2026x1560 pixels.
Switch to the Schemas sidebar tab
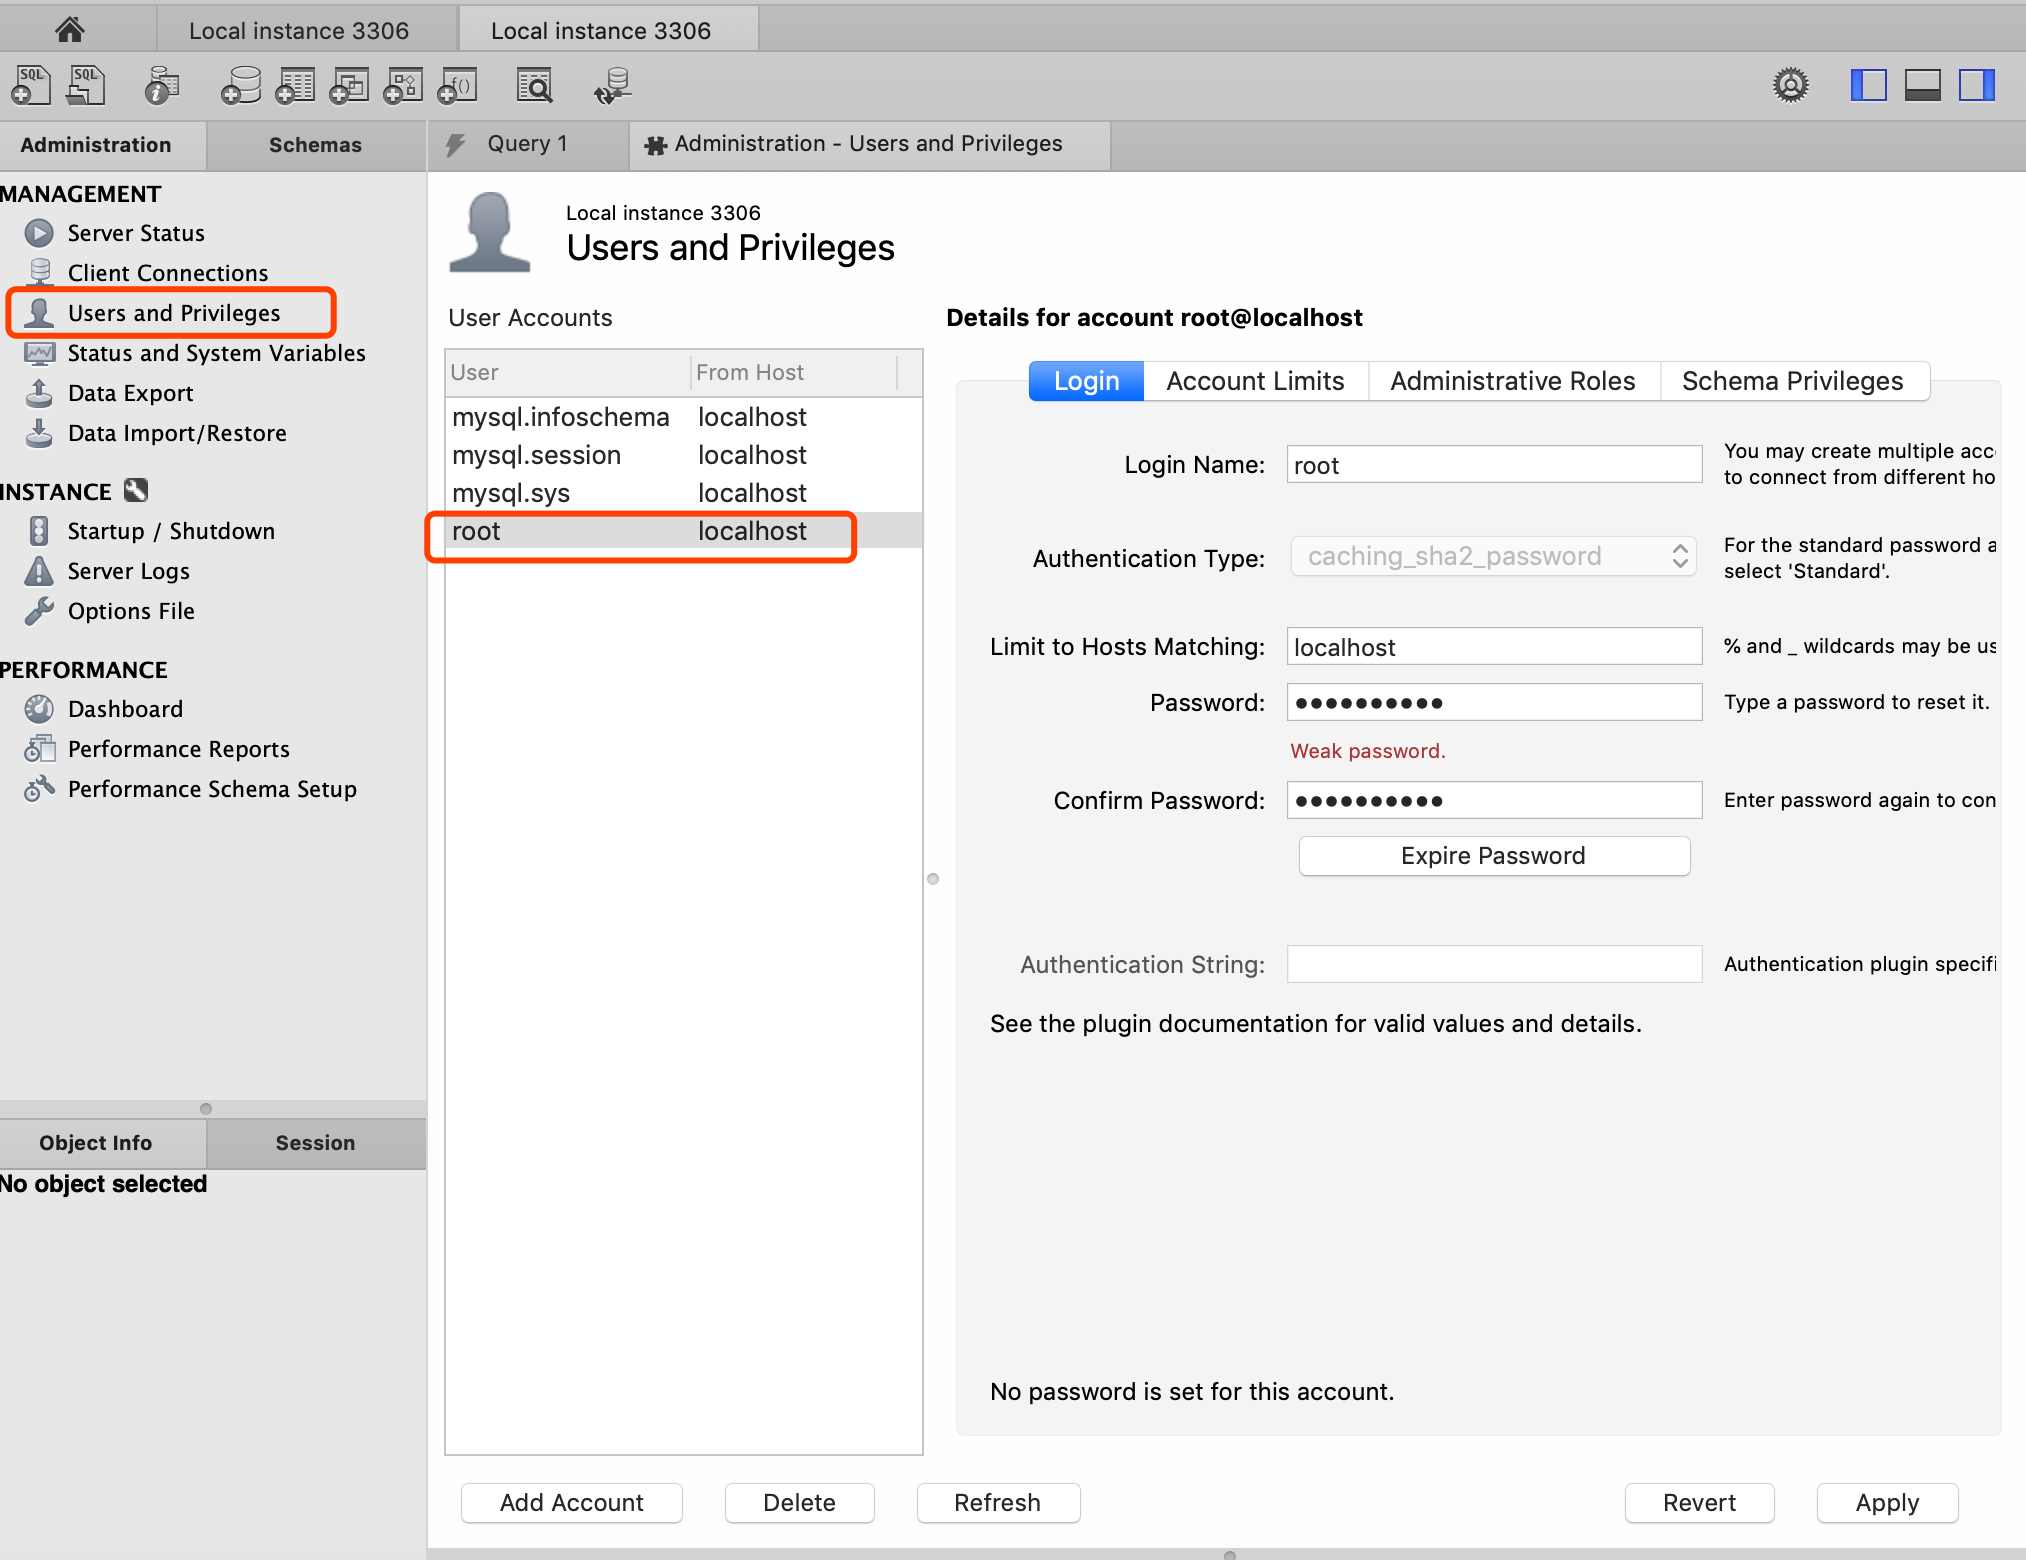point(315,145)
